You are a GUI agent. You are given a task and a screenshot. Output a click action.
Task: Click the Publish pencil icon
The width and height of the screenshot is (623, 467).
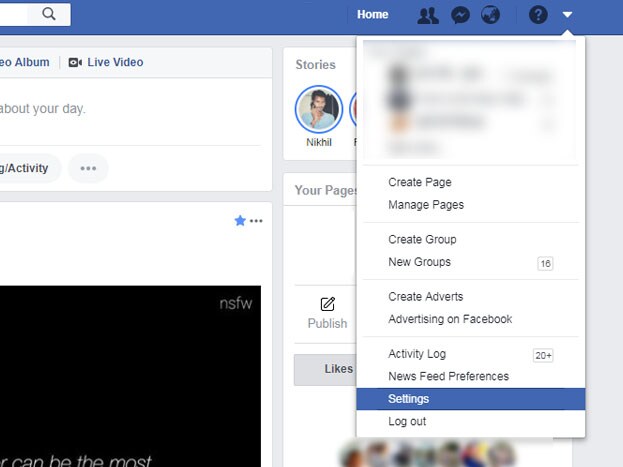coord(327,304)
